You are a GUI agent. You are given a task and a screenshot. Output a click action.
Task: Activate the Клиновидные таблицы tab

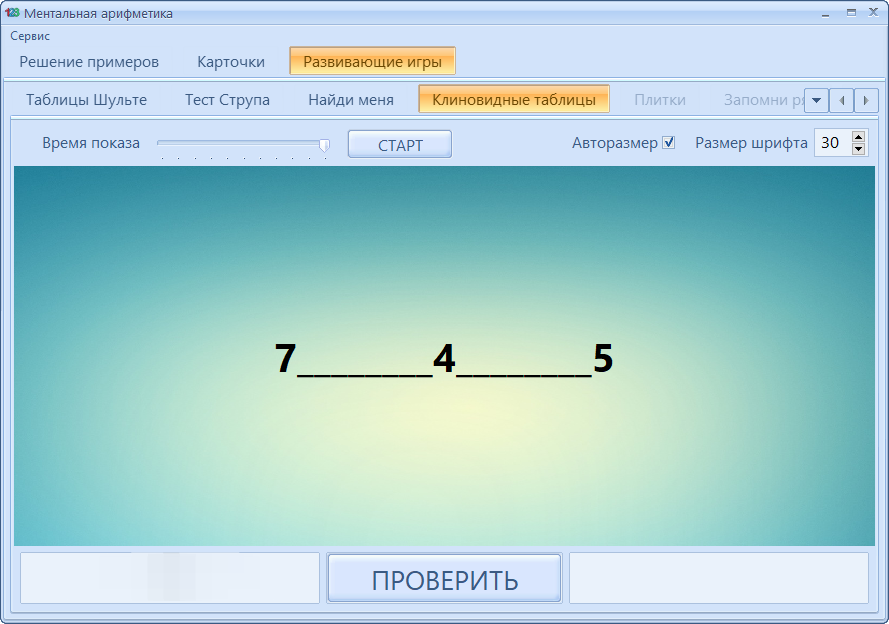pos(514,100)
